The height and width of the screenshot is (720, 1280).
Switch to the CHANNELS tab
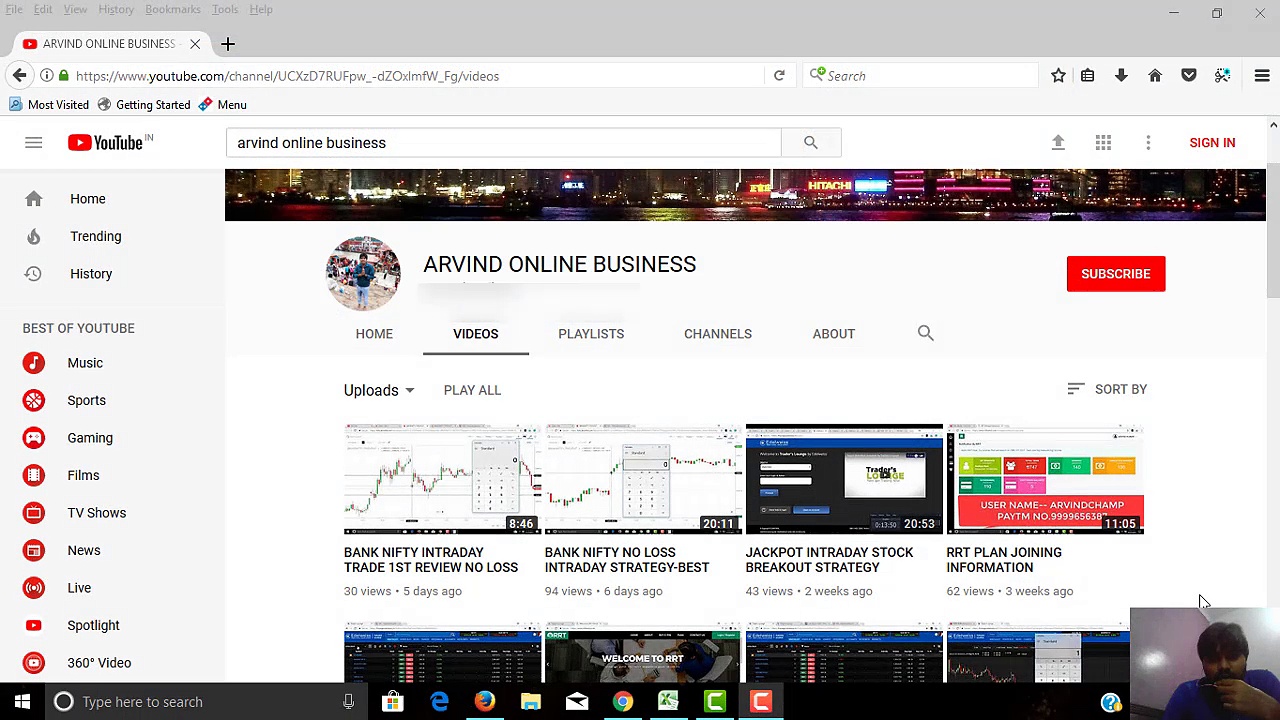[718, 334]
